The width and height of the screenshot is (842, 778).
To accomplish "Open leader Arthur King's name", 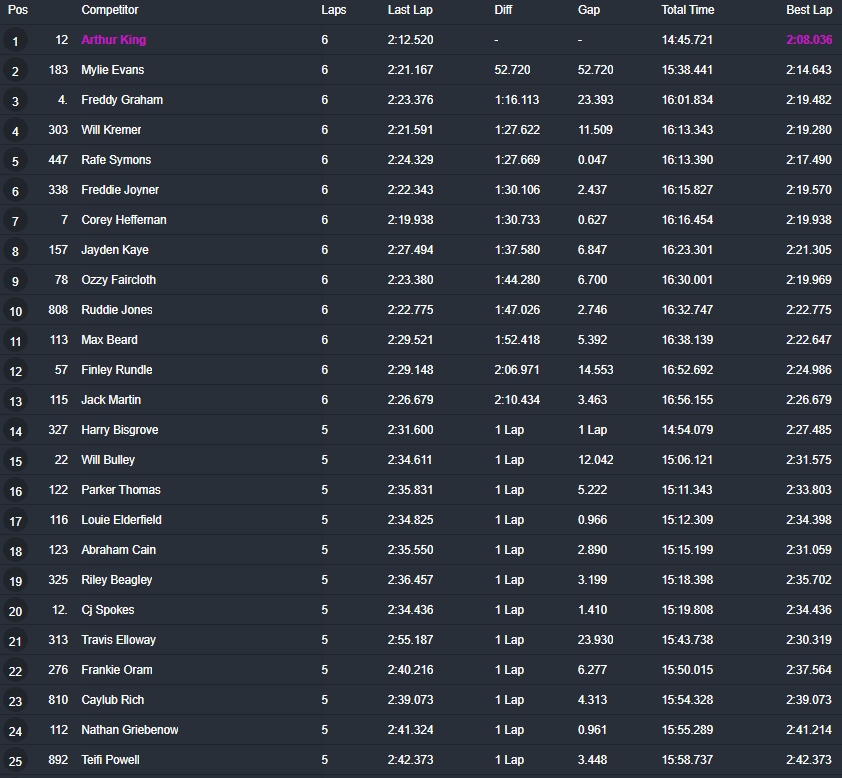I will (113, 40).
